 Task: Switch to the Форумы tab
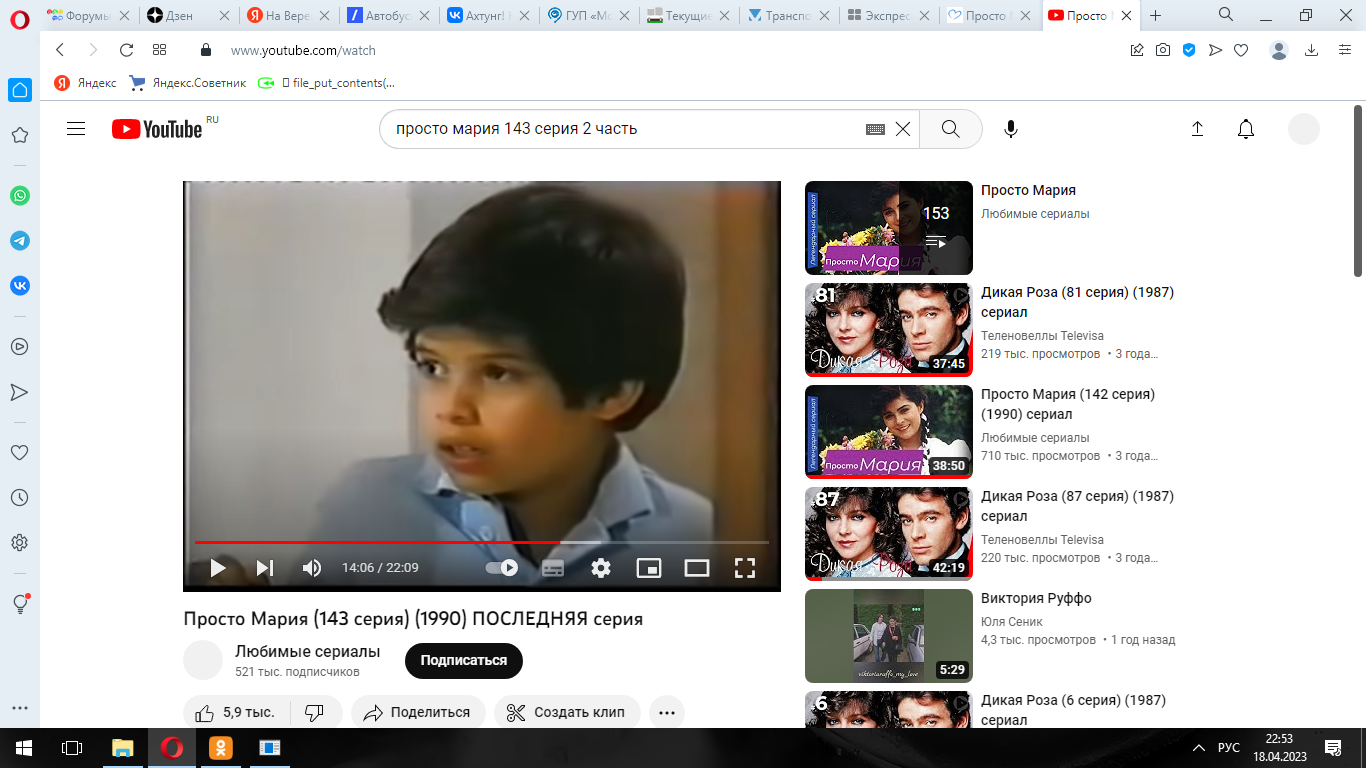pos(86,15)
